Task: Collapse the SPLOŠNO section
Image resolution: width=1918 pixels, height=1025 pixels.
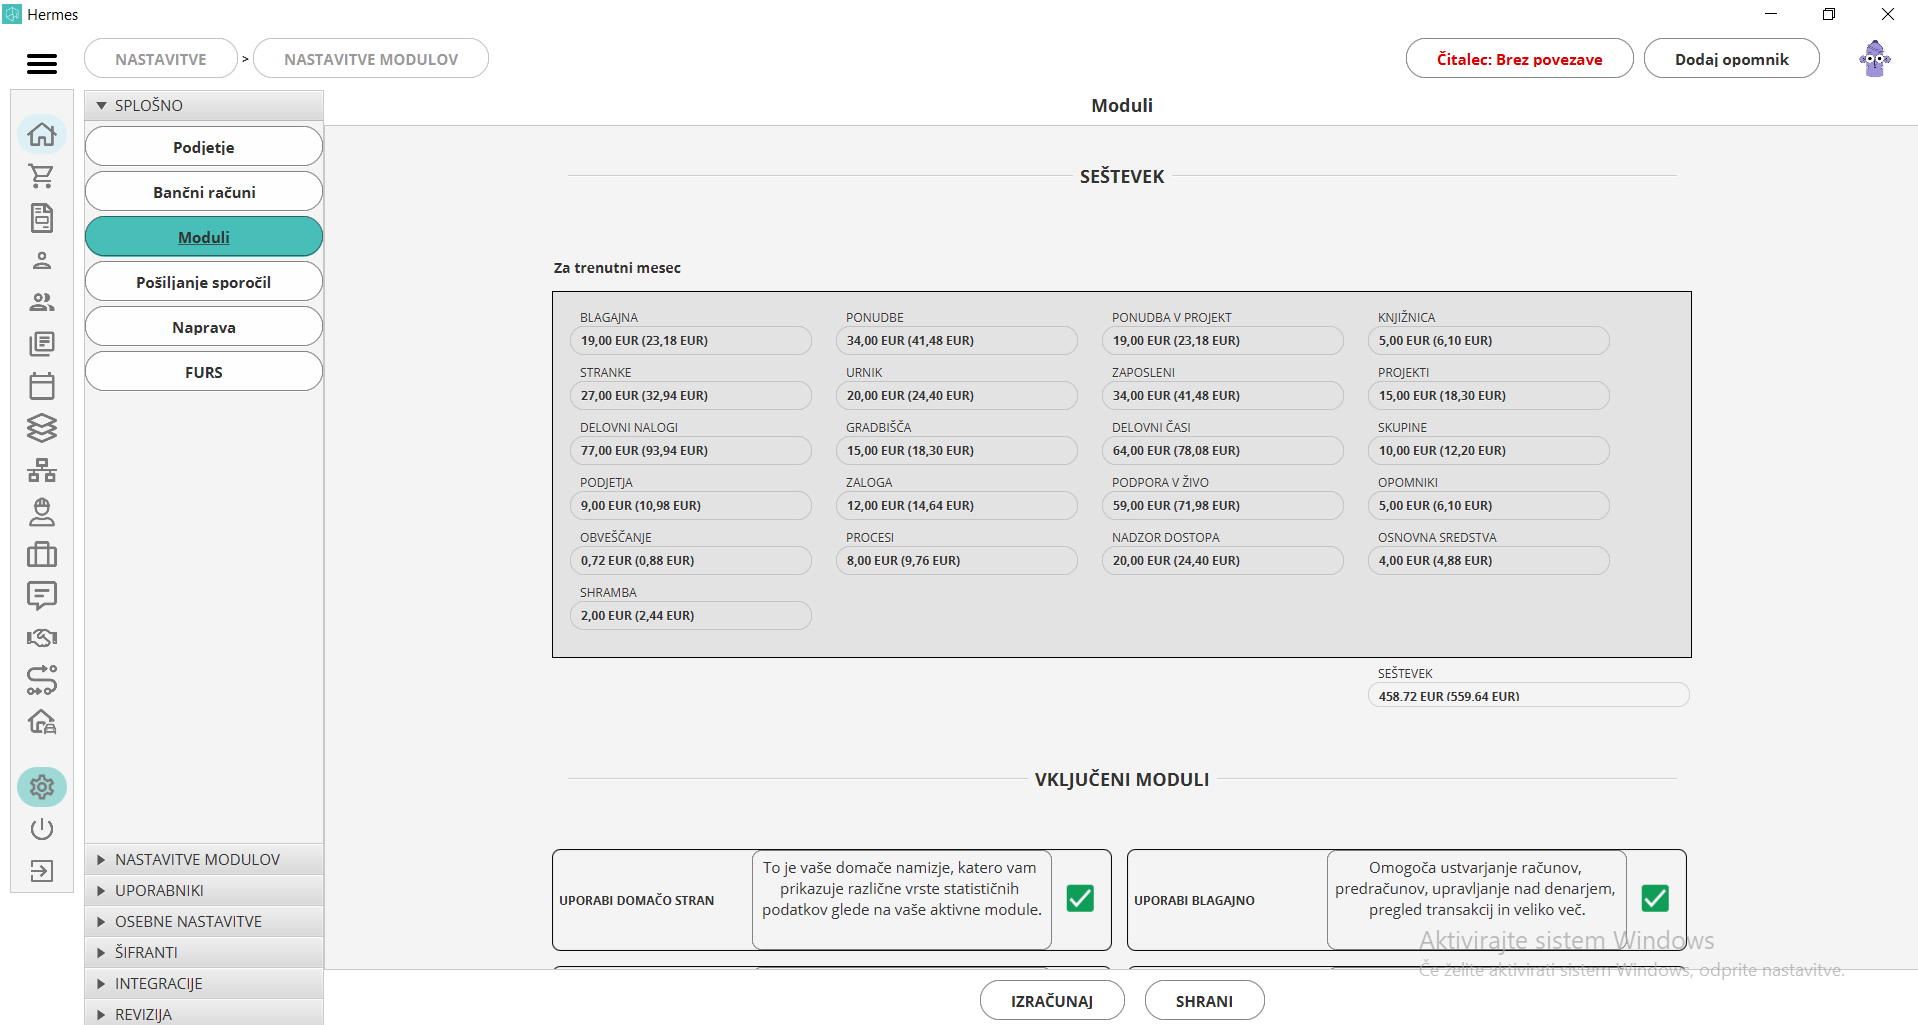Action: pyautogui.click(x=204, y=105)
